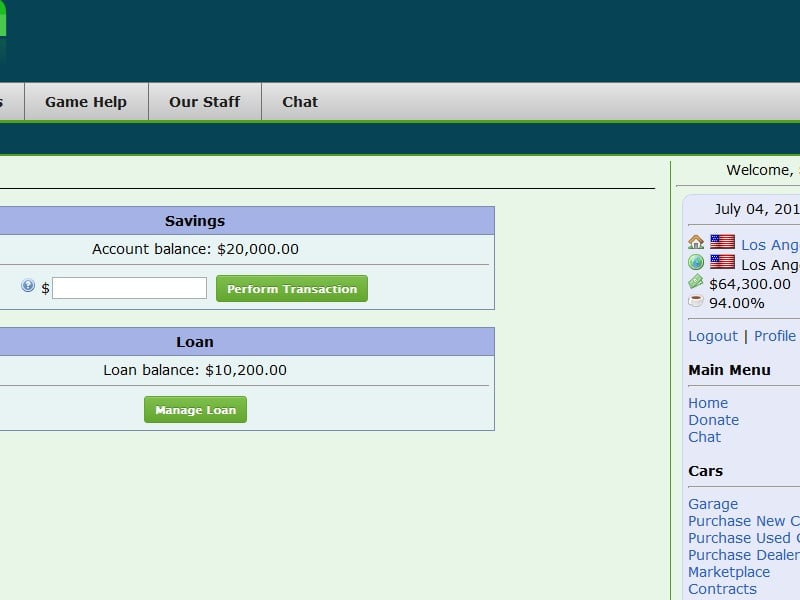Open the Game Help tab
This screenshot has width=800, height=600.
tap(85, 101)
